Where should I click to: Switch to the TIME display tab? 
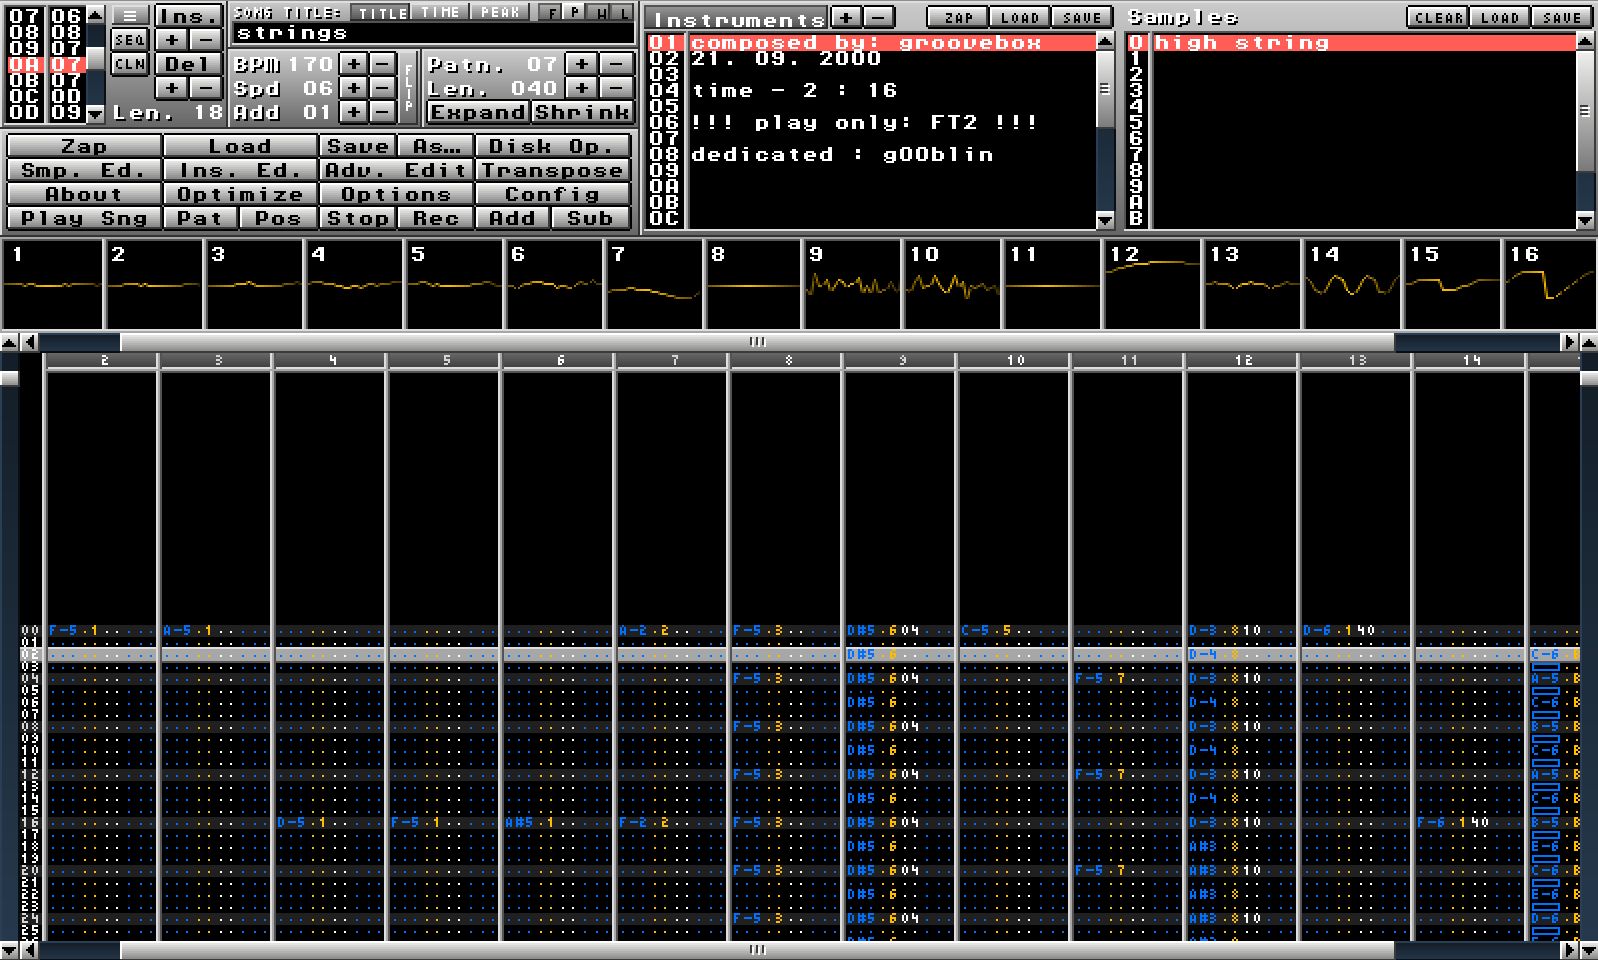[440, 13]
